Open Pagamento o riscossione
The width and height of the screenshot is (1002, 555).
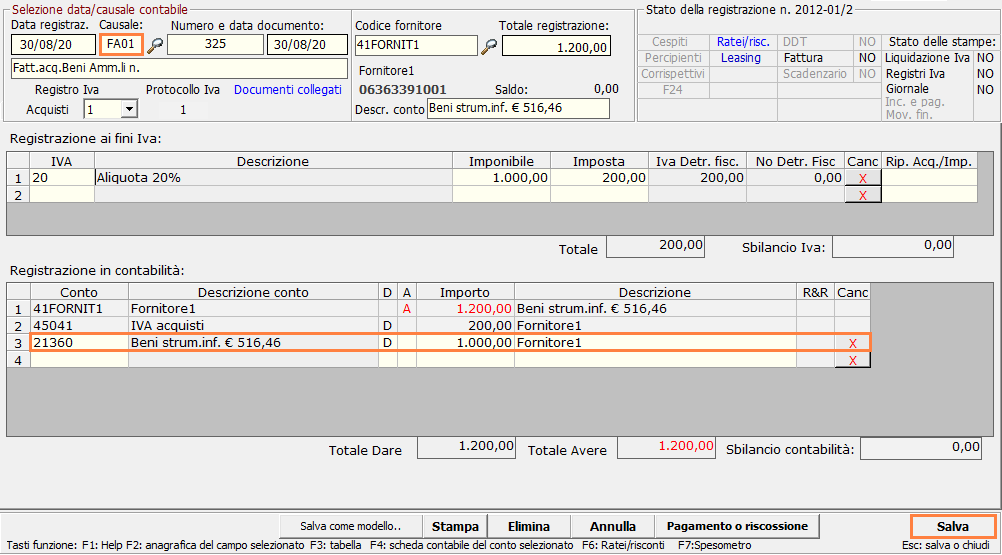737,526
